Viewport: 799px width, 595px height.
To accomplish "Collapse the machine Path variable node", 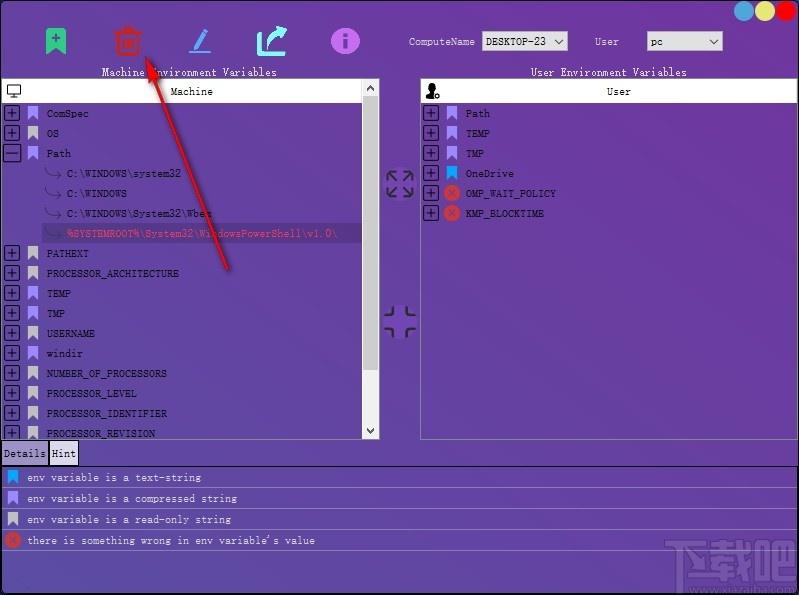I will (12, 153).
